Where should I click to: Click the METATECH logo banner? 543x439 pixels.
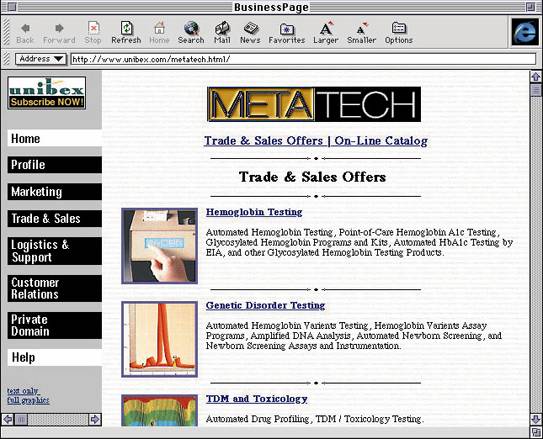[314, 104]
